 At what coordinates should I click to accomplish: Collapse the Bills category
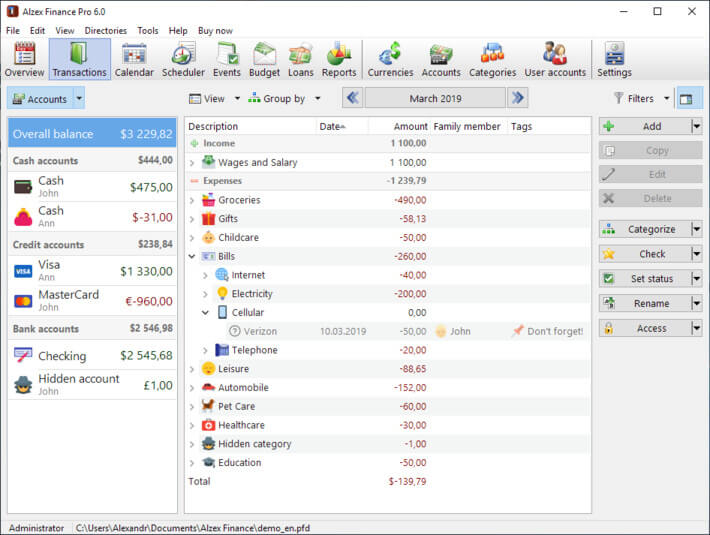coord(192,257)
